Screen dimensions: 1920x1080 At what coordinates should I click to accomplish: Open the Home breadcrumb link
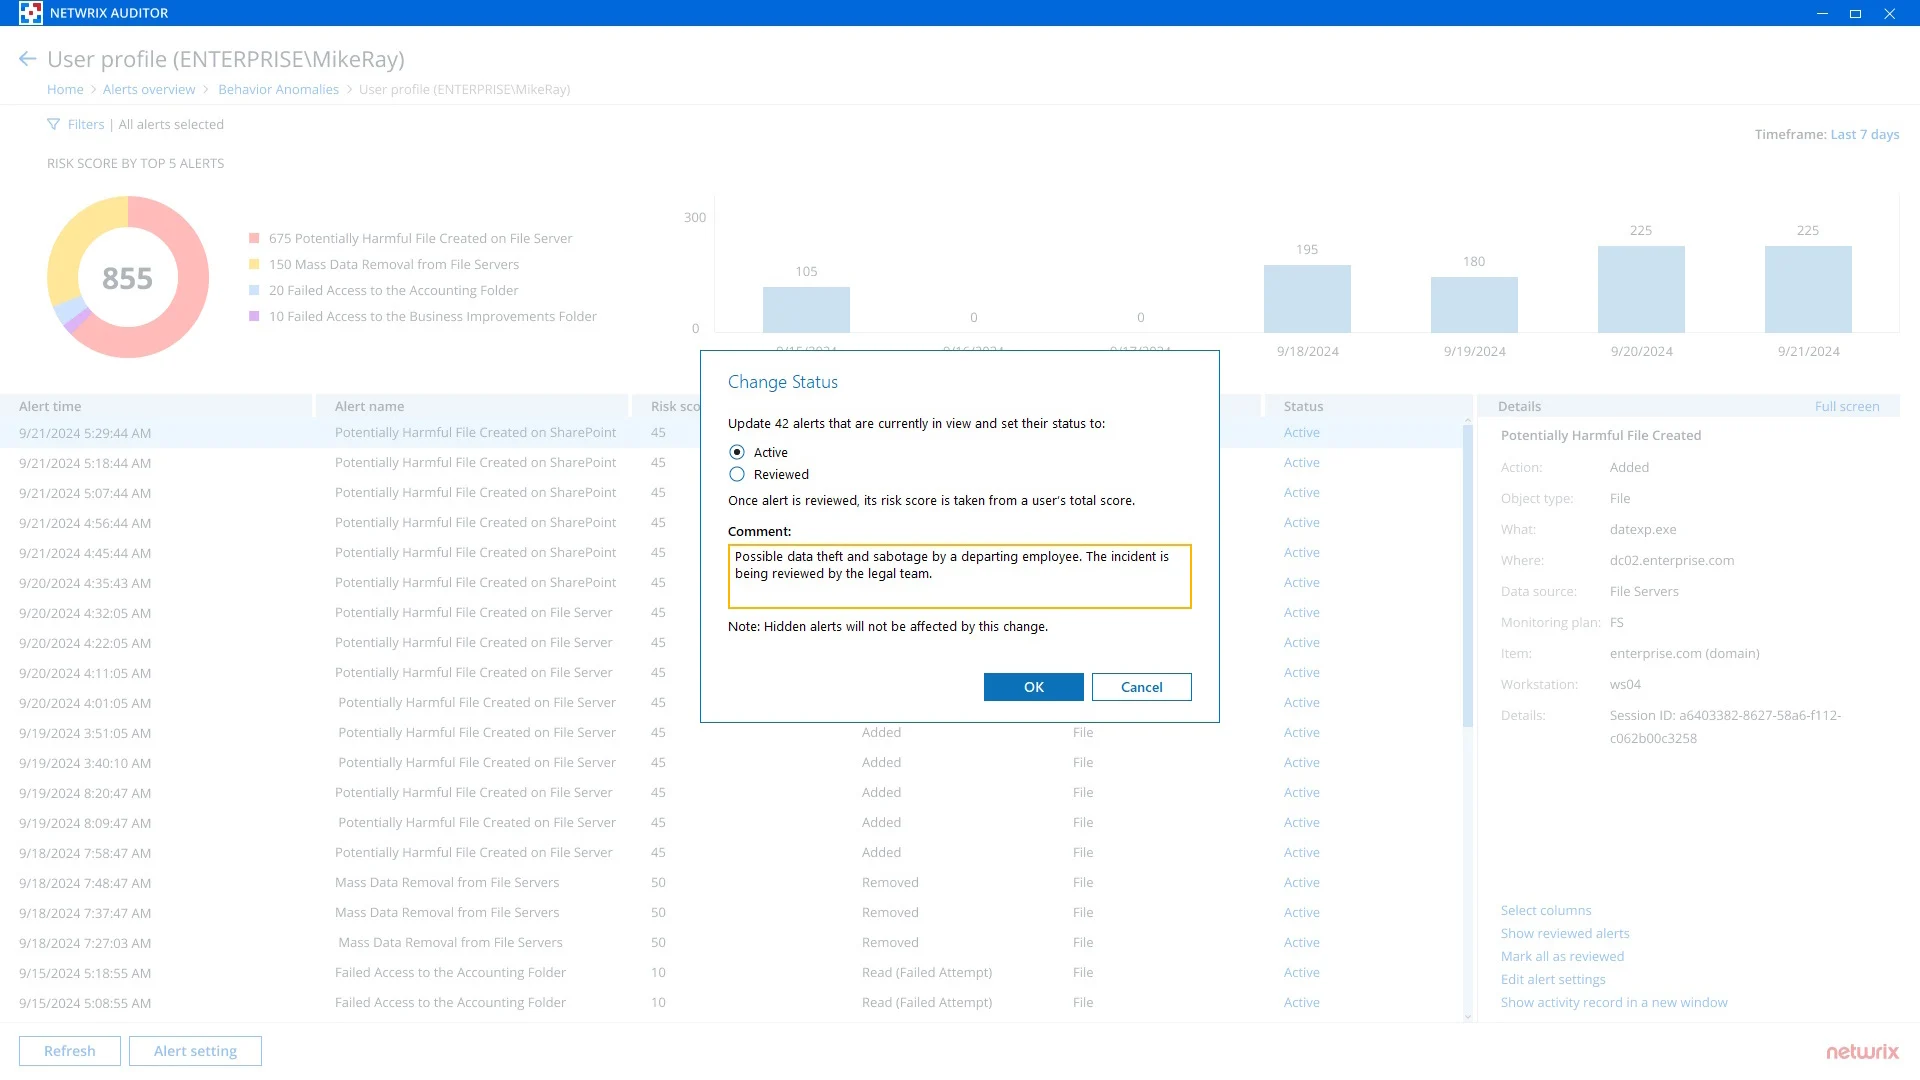pos(65,90)
